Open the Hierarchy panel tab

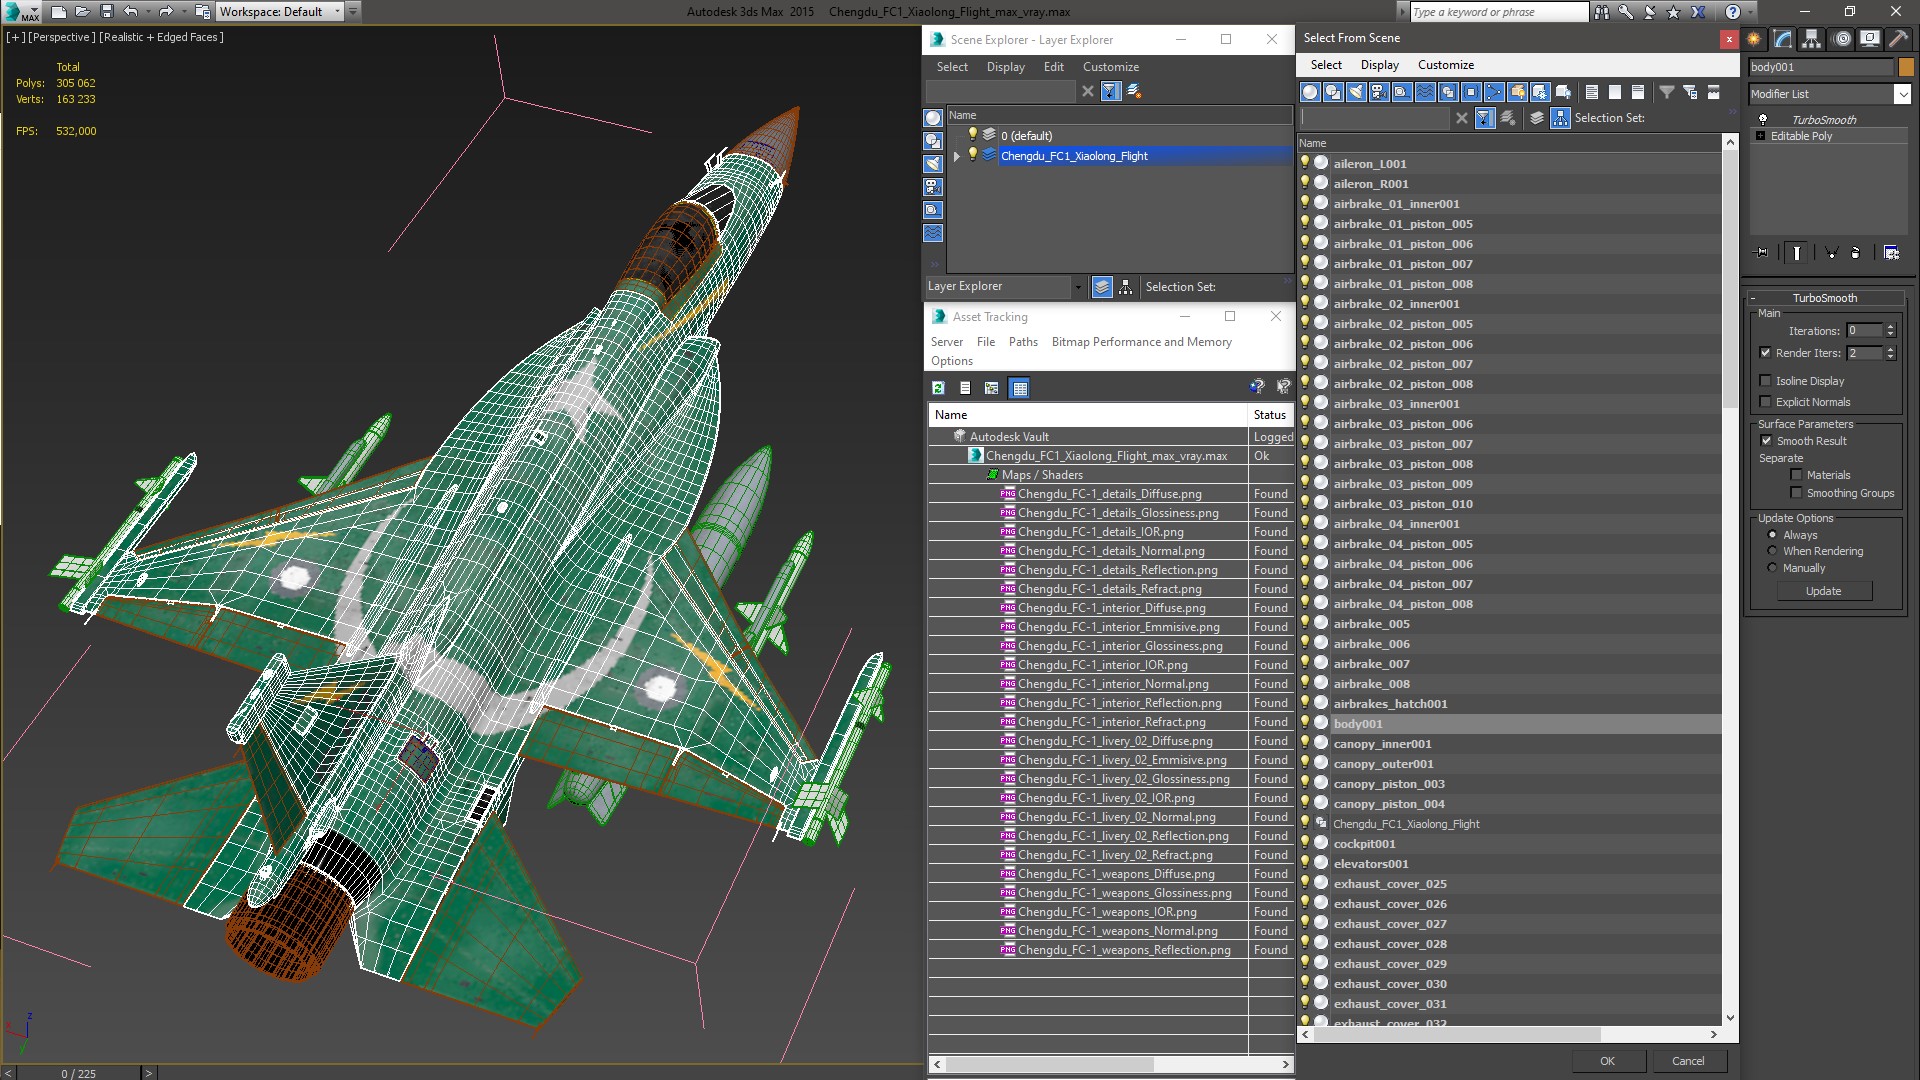point(1812,39)
